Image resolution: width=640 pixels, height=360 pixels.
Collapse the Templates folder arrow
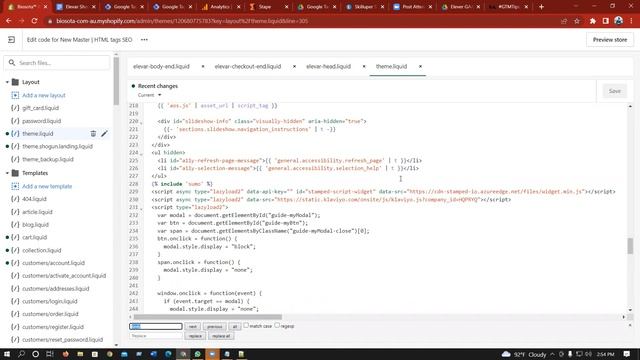point(7,173)
